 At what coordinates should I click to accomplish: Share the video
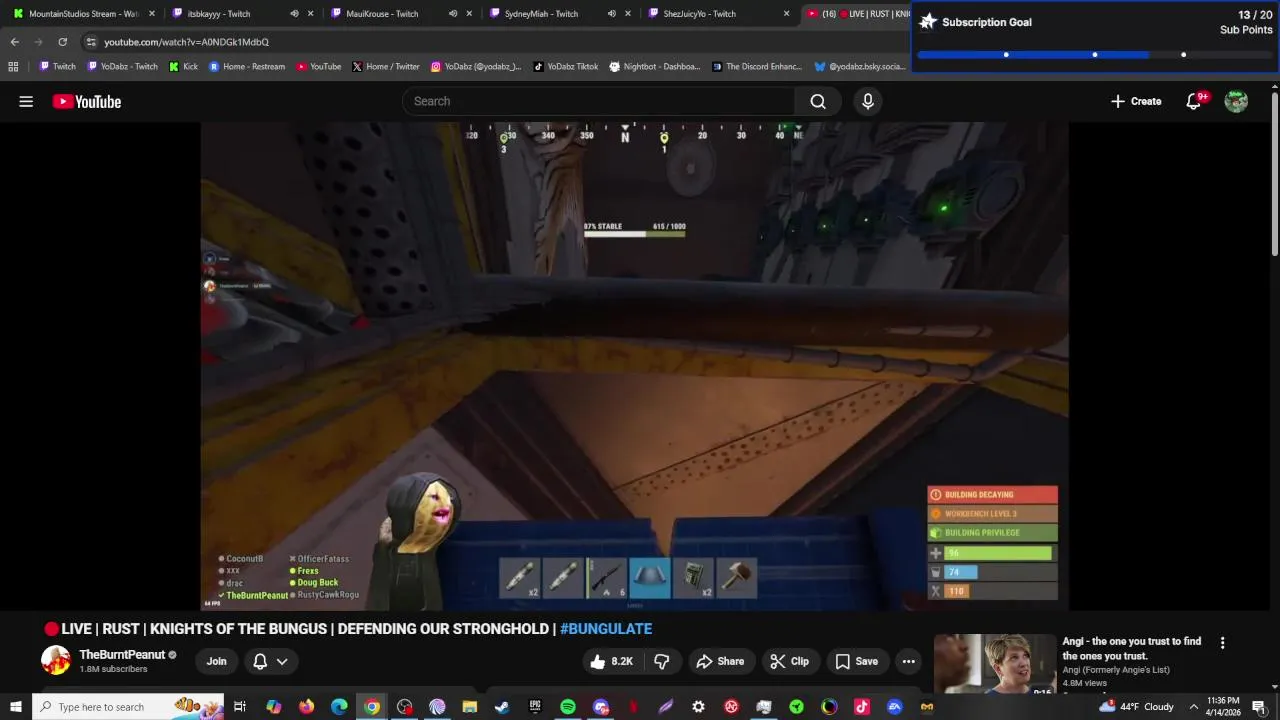[720, 661]
